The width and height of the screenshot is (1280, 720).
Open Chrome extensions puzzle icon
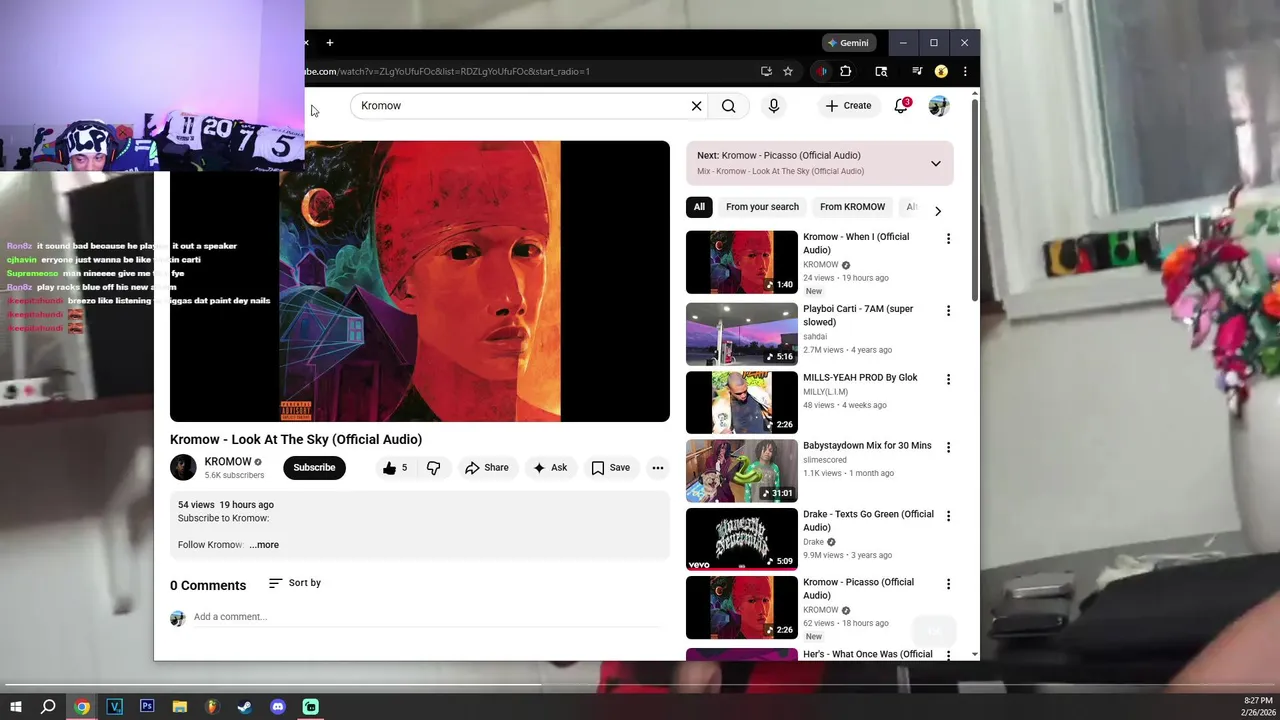tap(846, 71)
